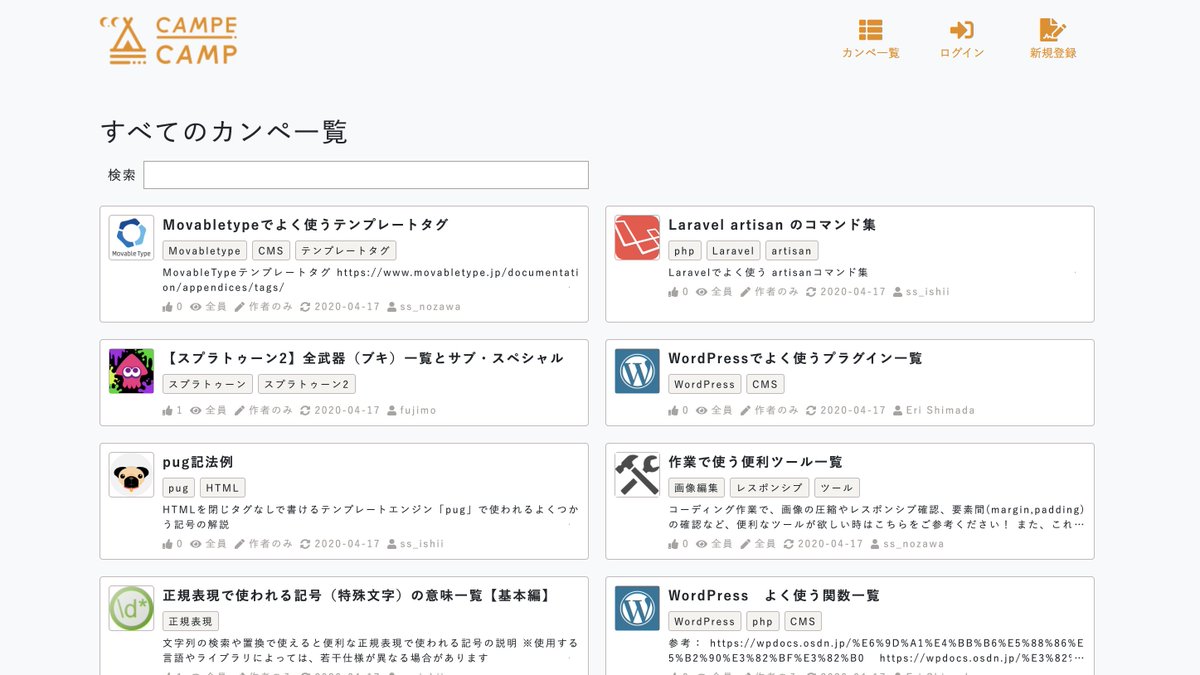Open the 新規登録 sign-up icon
The height and width of the screenshot is (675, 1200).
point(1053,30)
